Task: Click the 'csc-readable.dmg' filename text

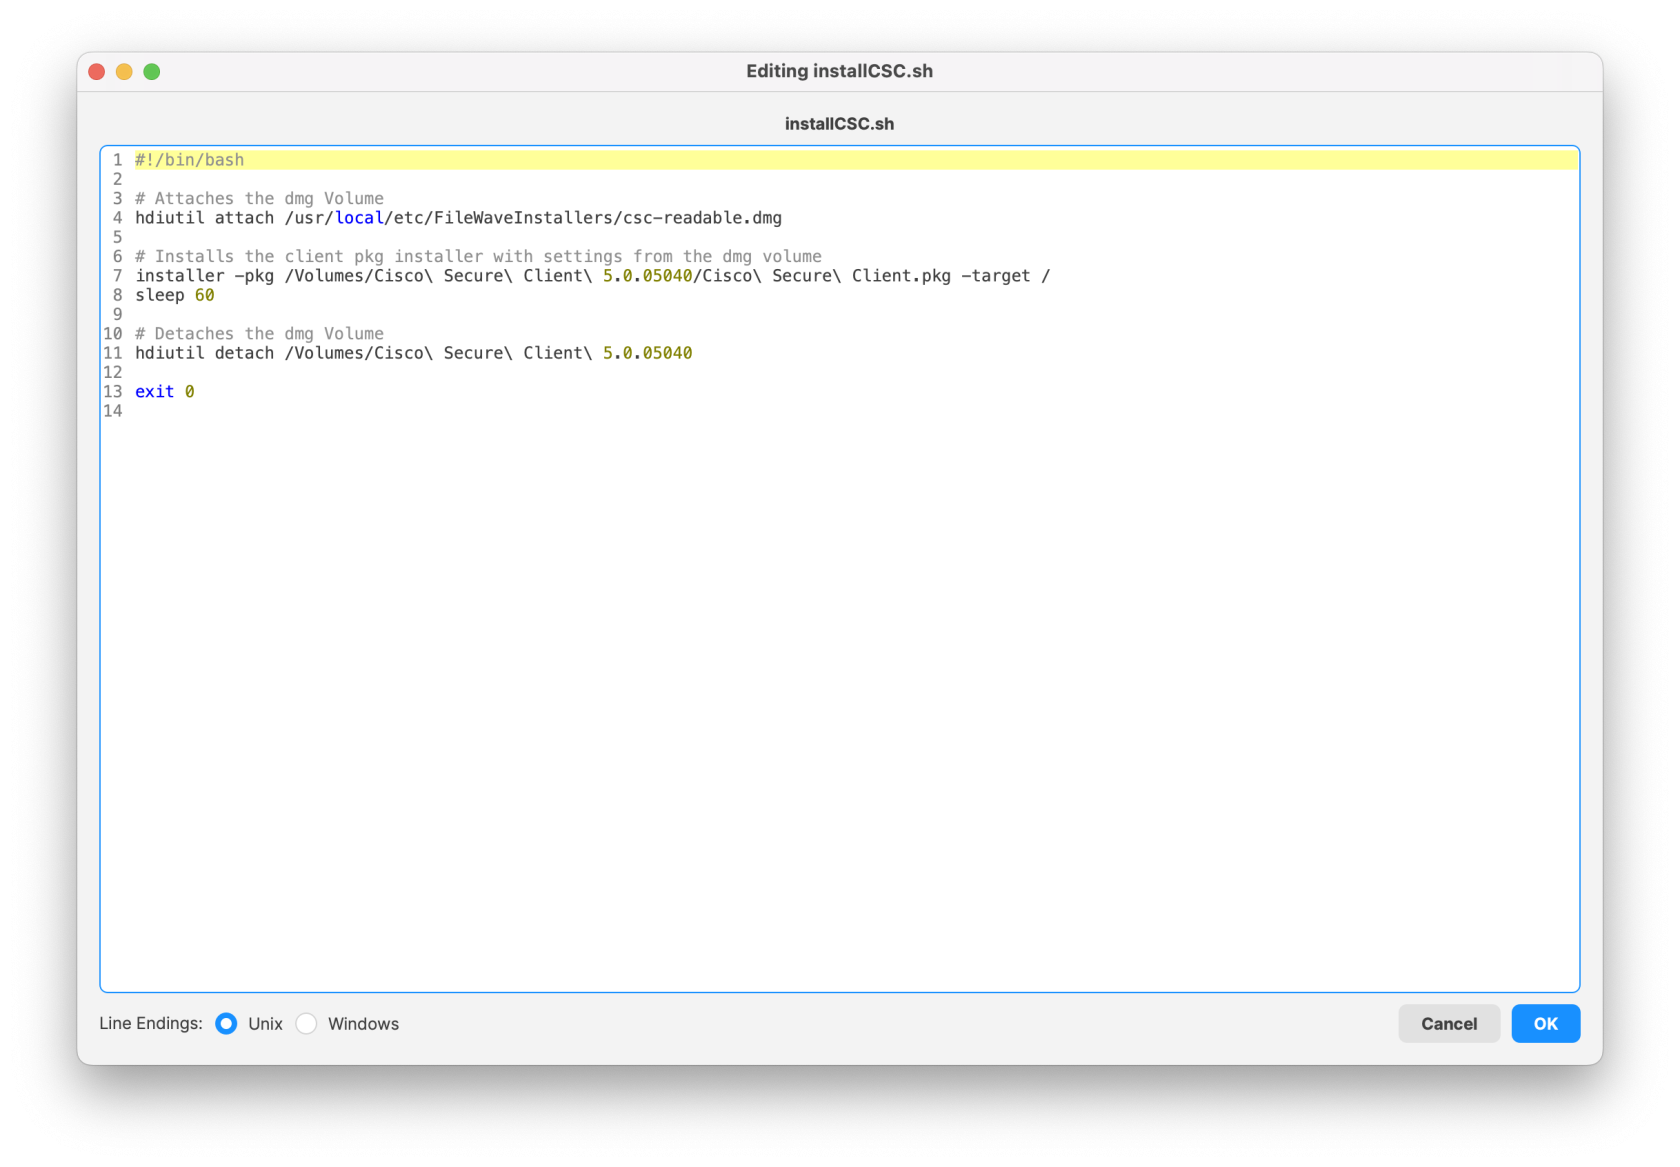Action: 703,218
